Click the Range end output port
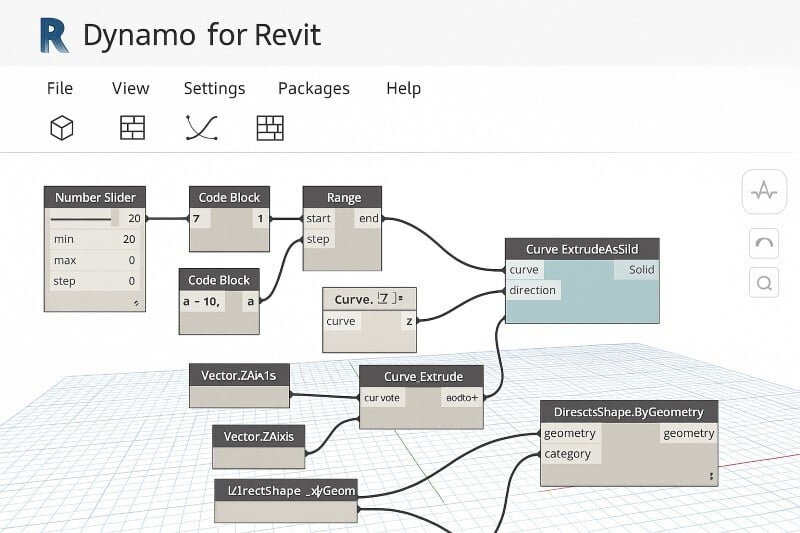 tap(368, 218)
